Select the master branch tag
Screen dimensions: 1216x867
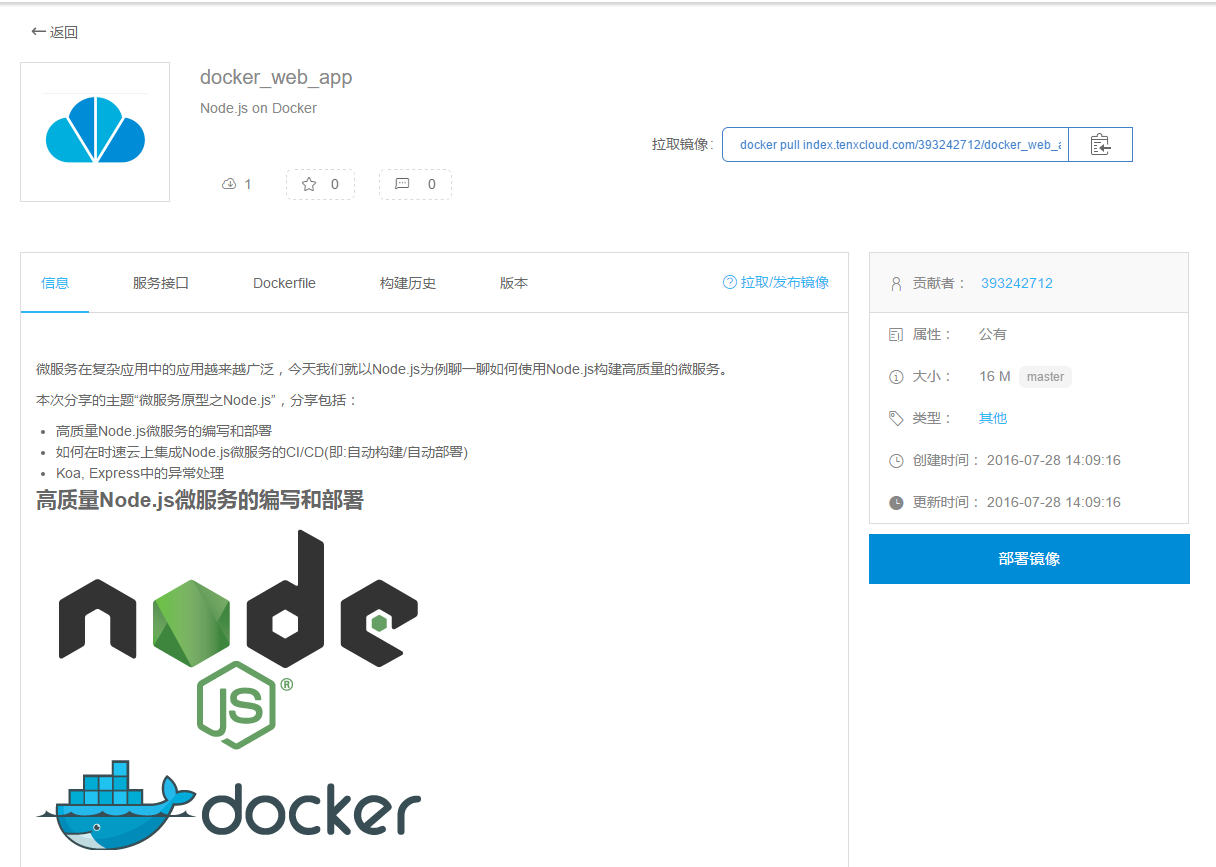click(x=1044, y=377)
